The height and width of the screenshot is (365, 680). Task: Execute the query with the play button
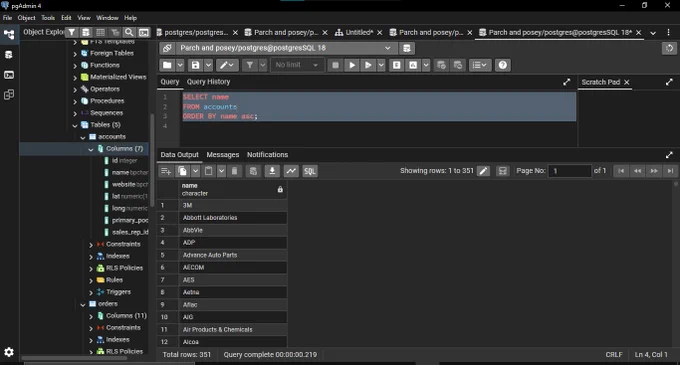[x=352, y=65]
